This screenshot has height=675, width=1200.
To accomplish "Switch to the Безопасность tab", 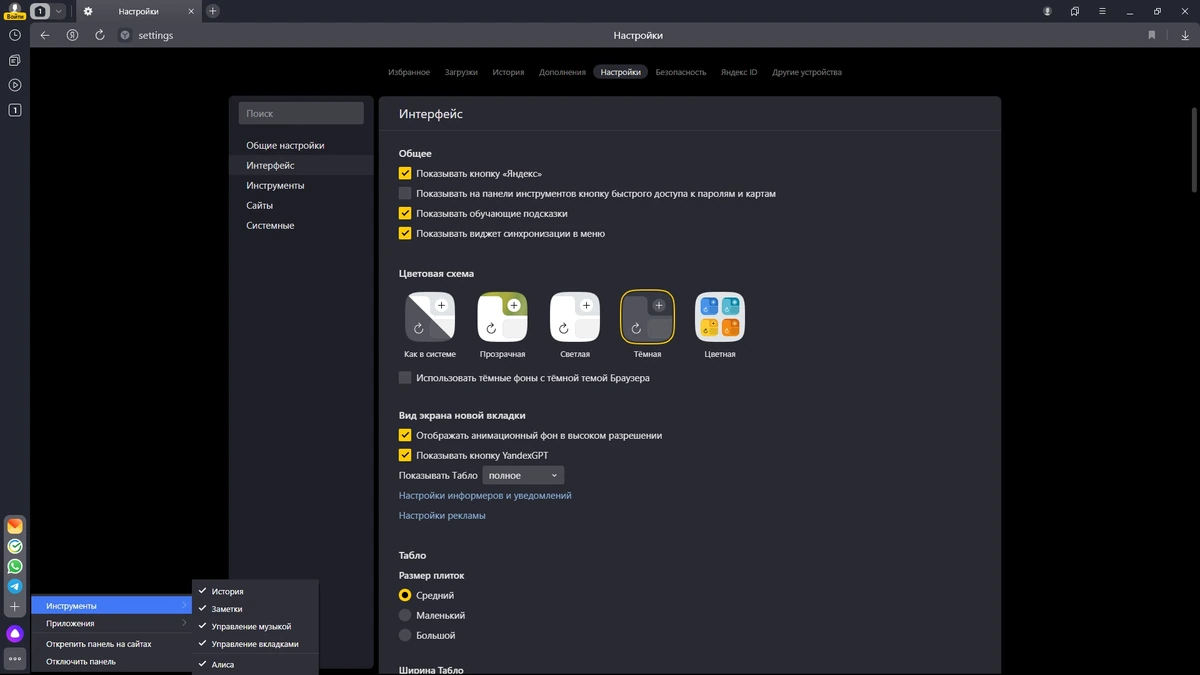I will tap(681, 72).
